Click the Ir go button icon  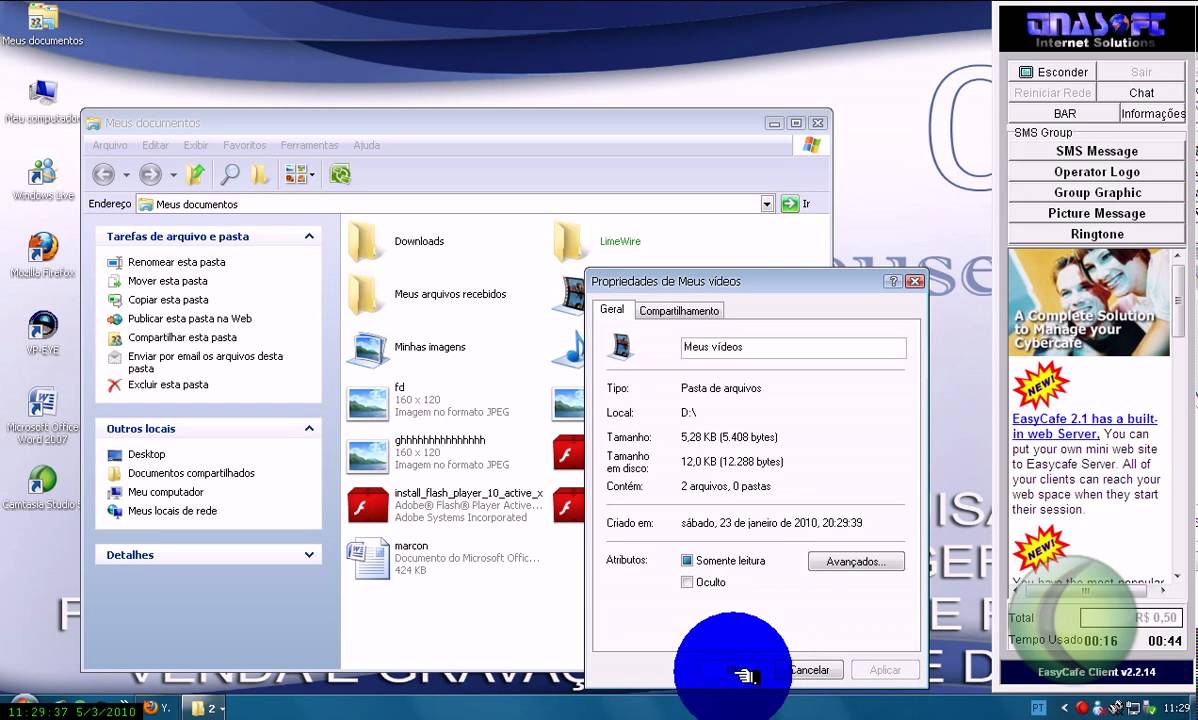pyautogui.click(x=789, y=204)
